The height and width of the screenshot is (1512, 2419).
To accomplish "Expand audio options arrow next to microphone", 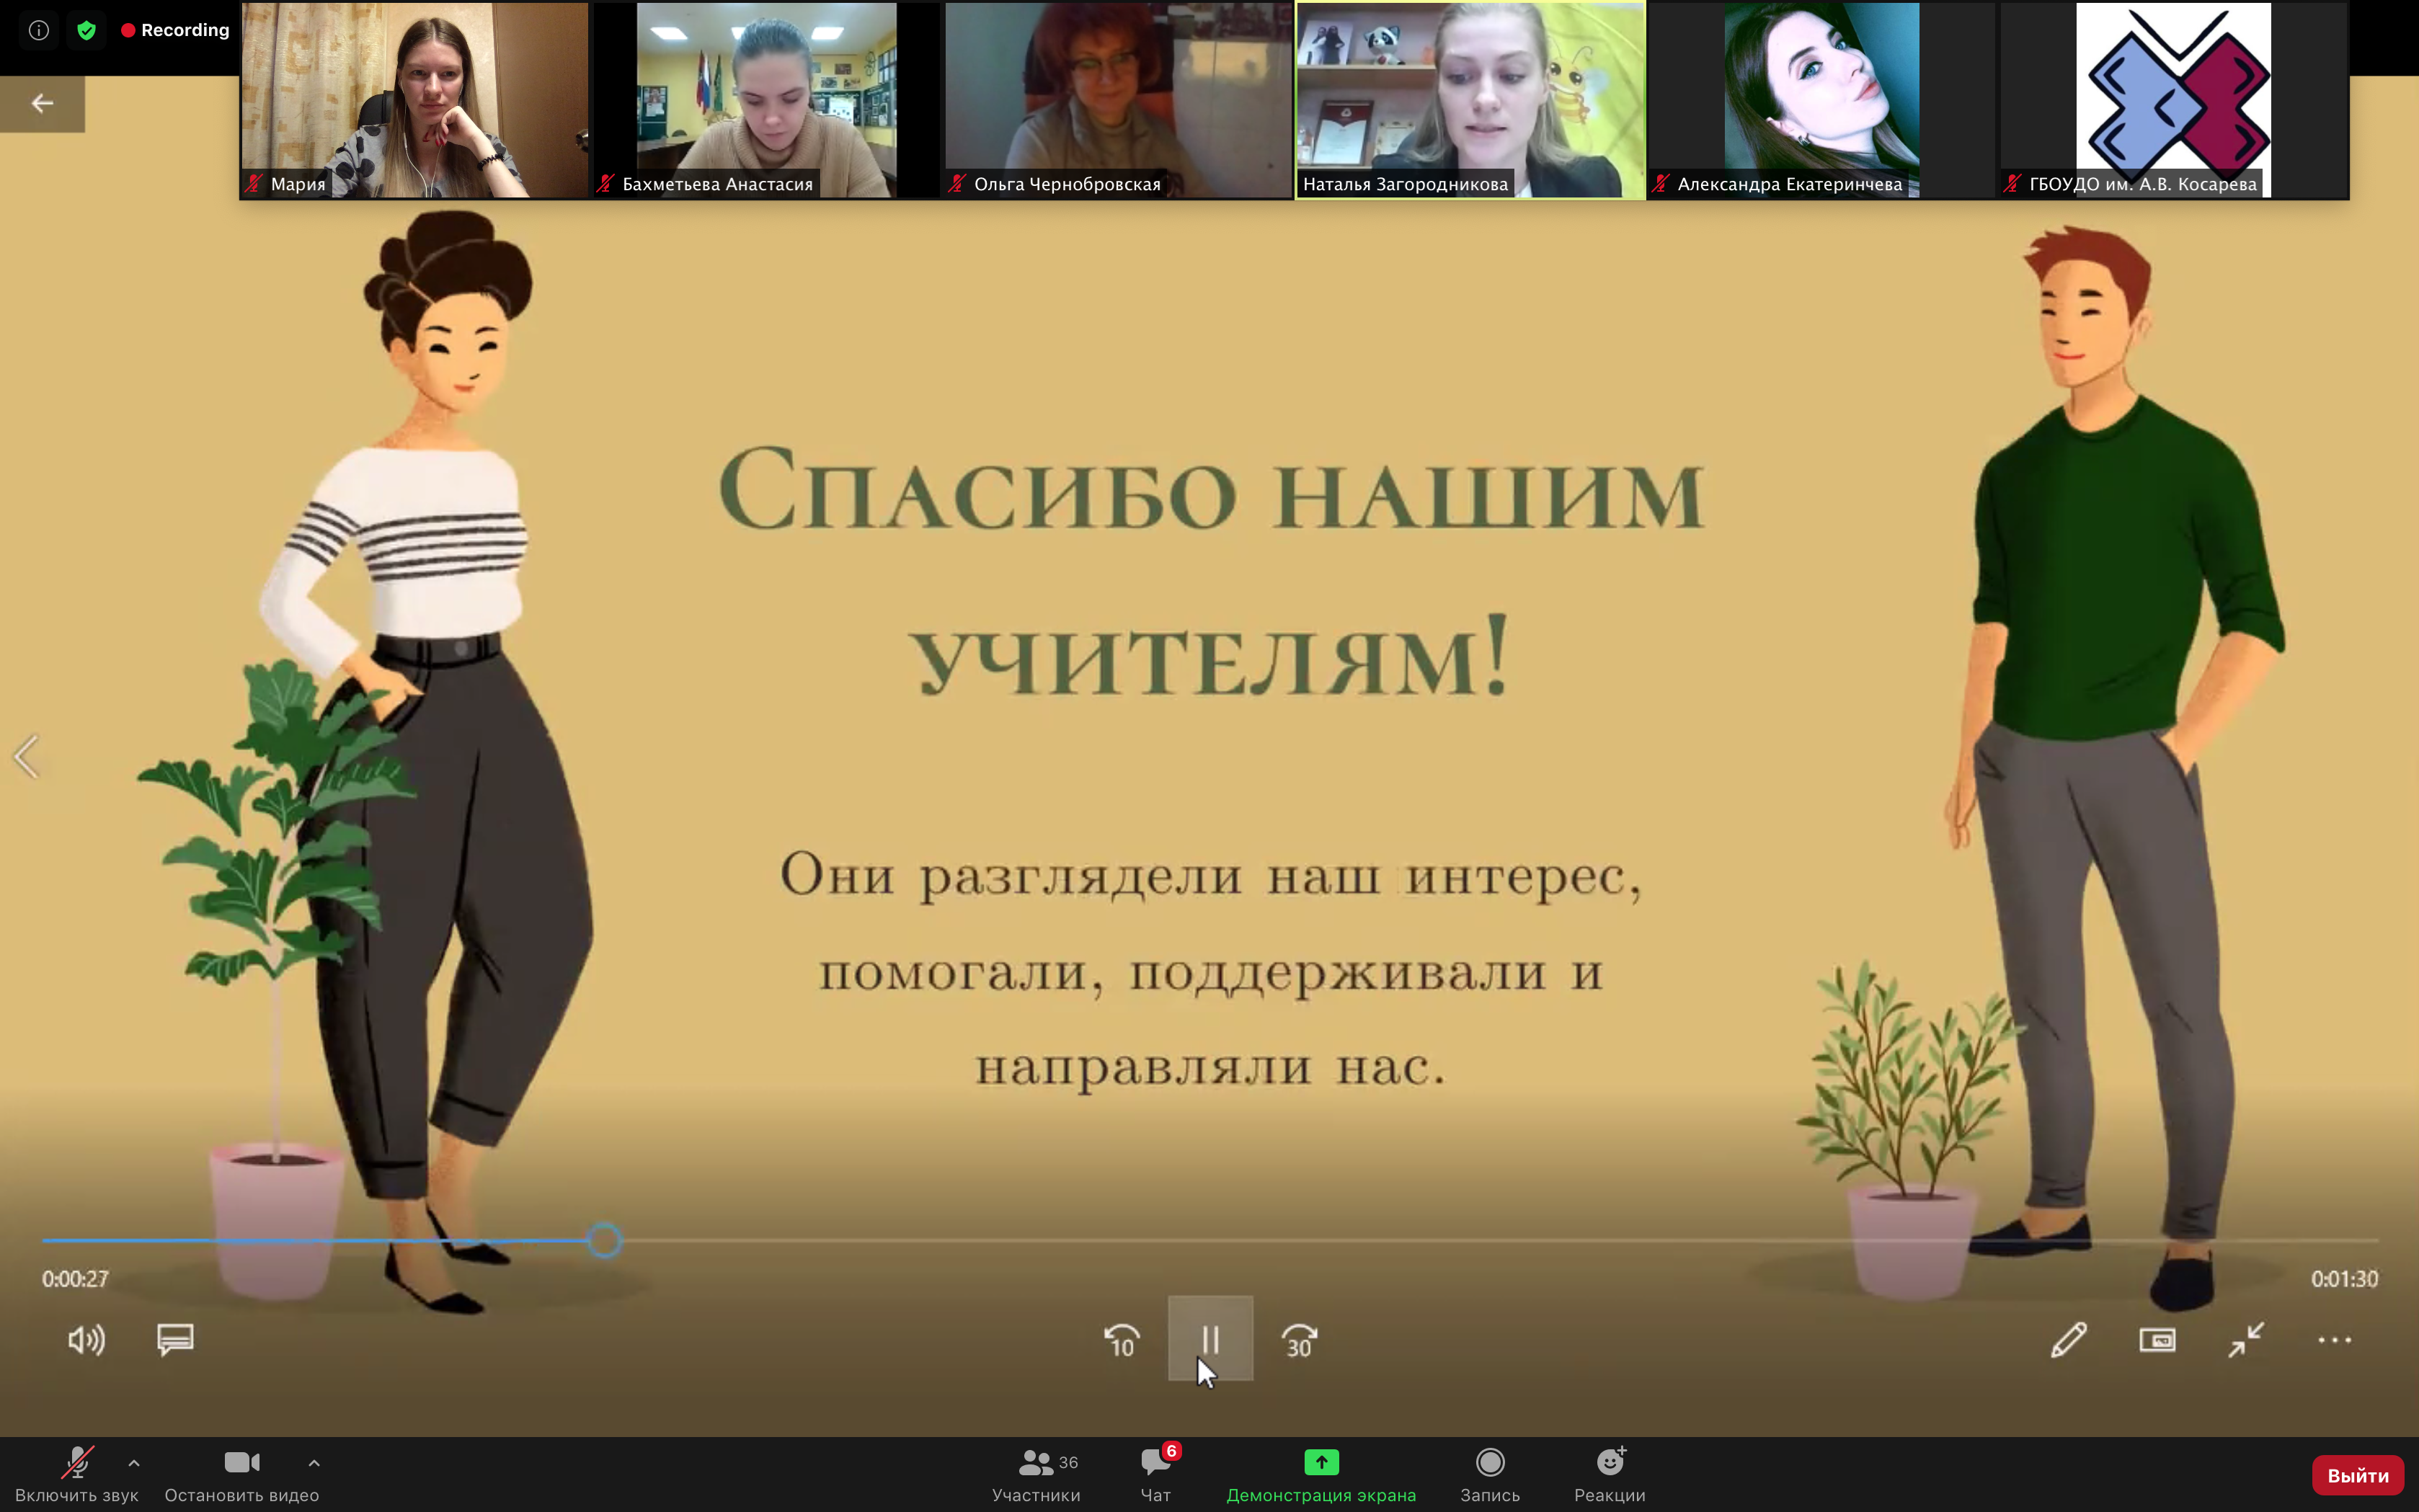I will pyautogui.click(x=134, y=1463).
